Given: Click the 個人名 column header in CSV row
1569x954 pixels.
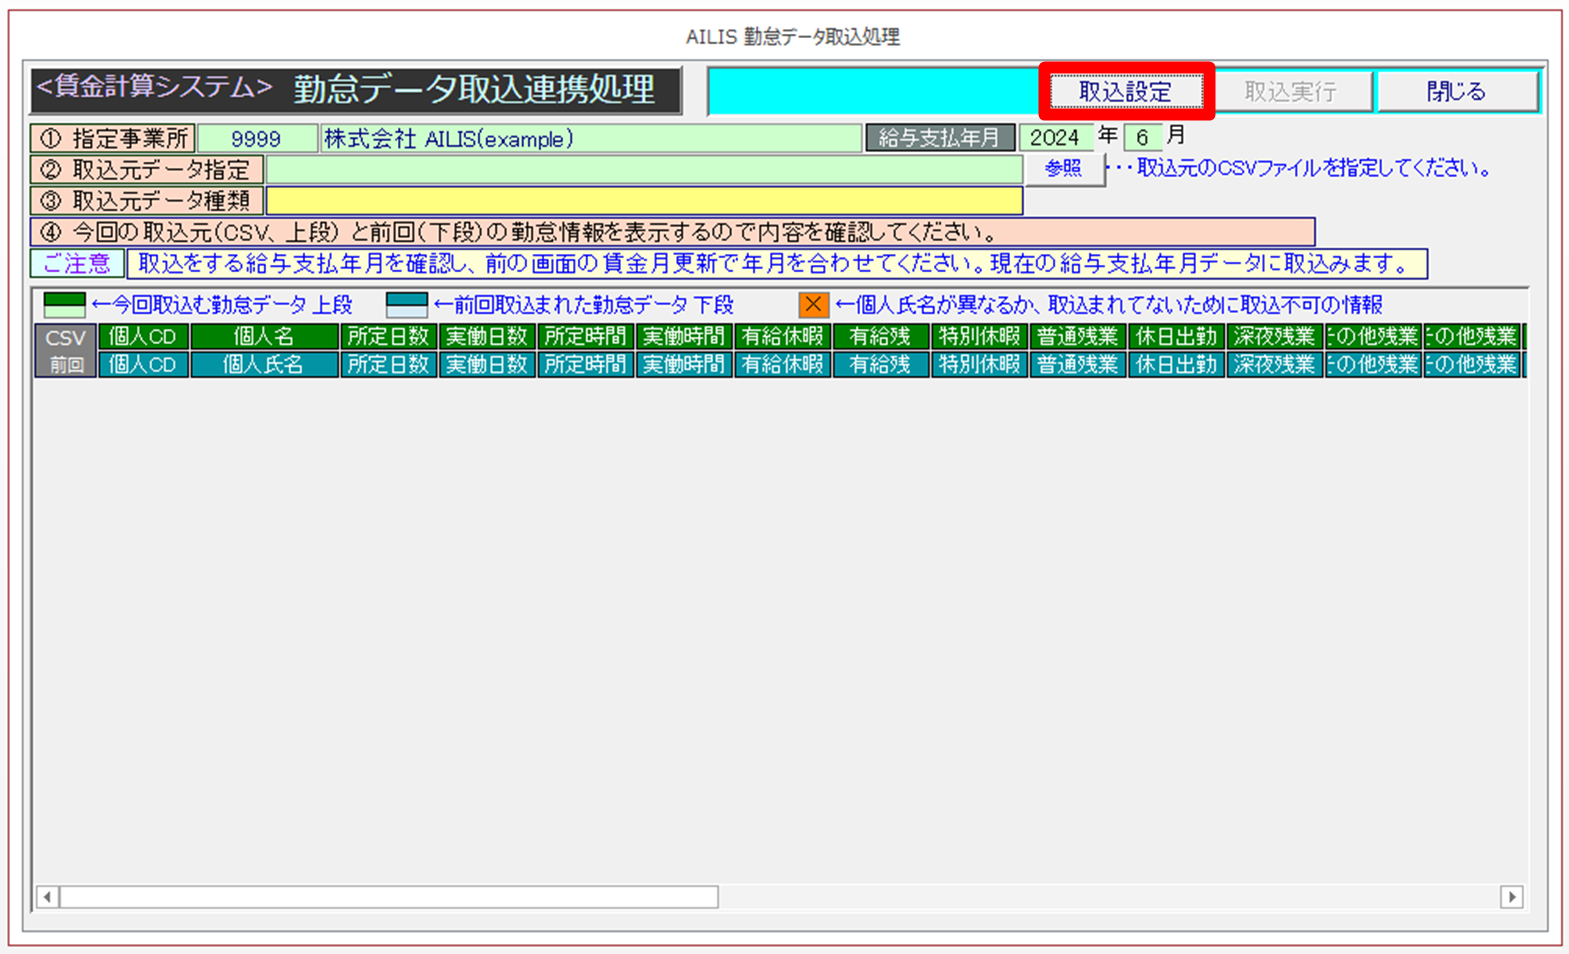Looking at the screenshot, I should coord(263,337).
